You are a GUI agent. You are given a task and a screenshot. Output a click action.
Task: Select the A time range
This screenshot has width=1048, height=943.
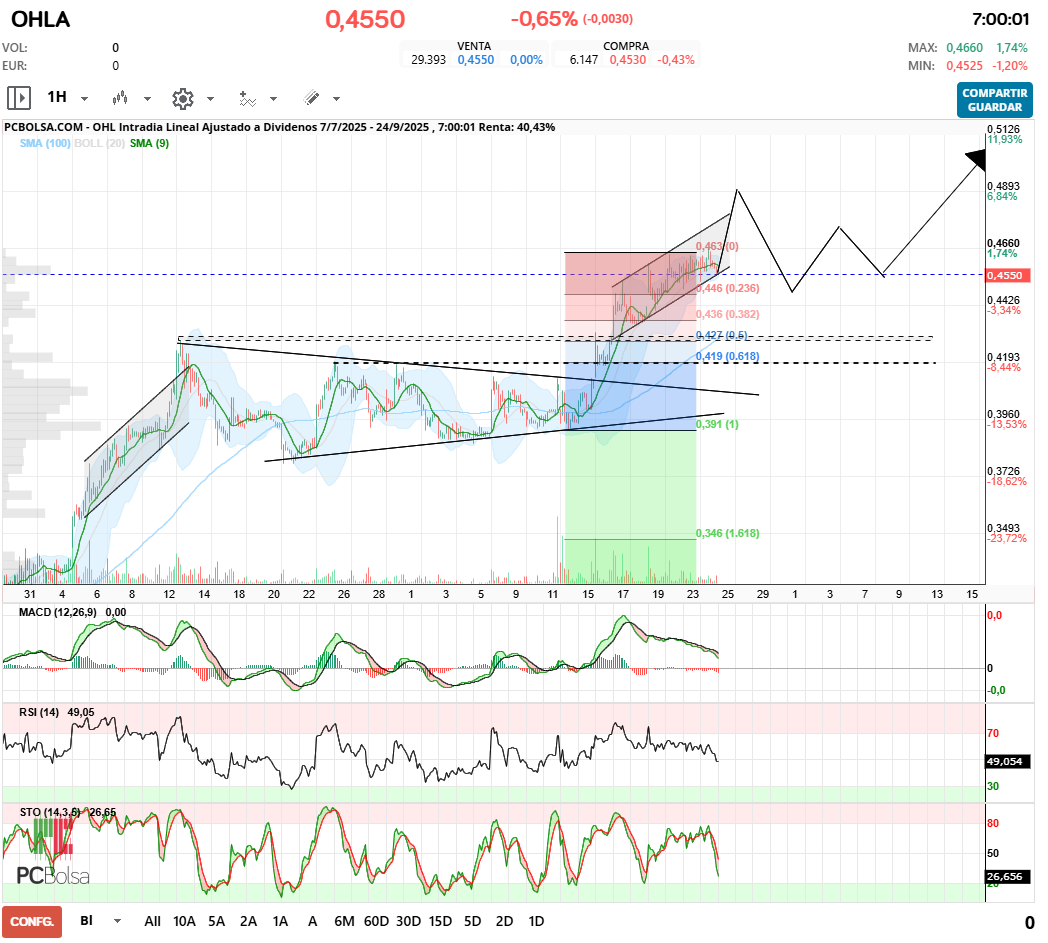312,922
